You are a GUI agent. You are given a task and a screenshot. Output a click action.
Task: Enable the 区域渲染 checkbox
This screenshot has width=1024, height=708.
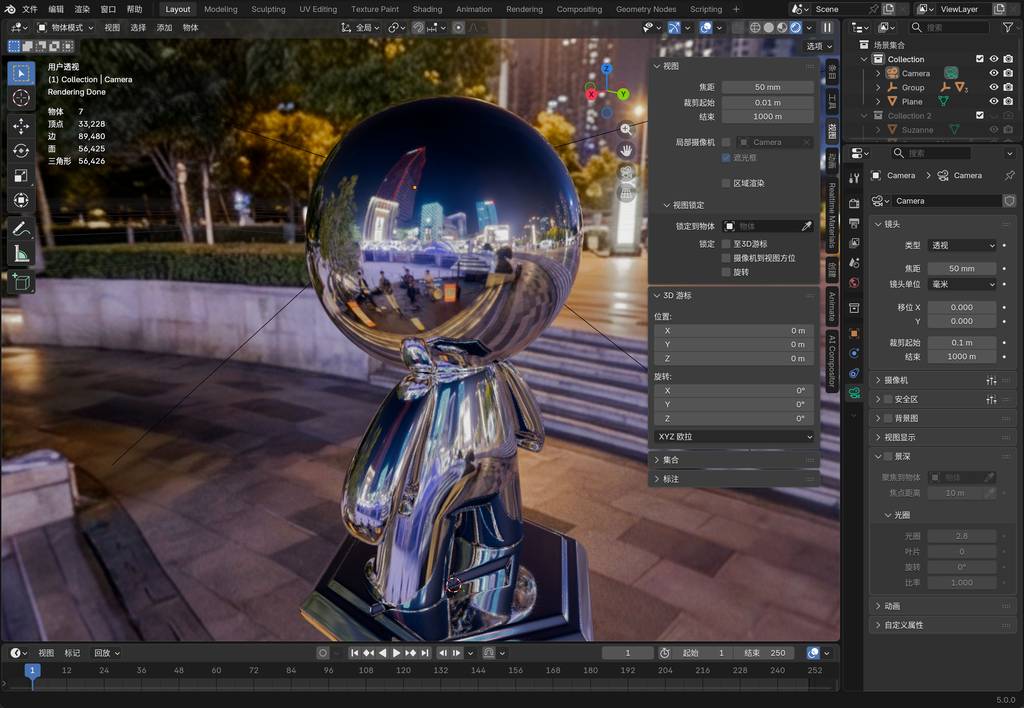point(727,183)
